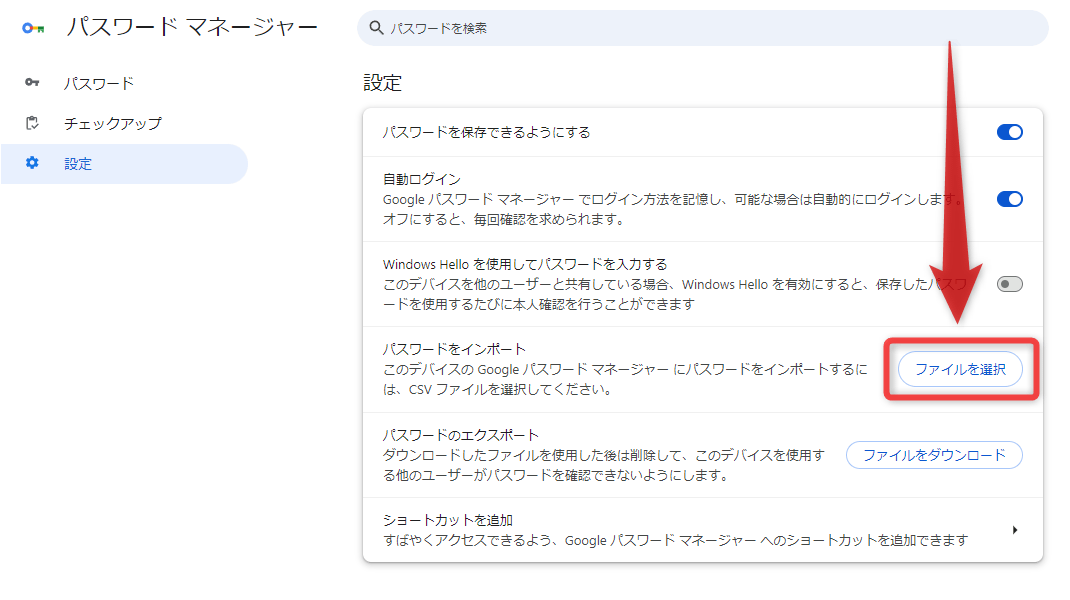Select the 設定 sidebar item
The width and height of the screenshot is (1070, 600).
point(124,164)
